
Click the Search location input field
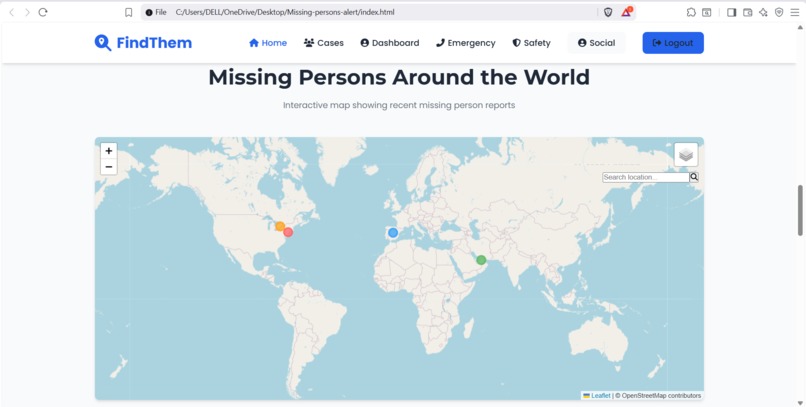click(646, 177)
